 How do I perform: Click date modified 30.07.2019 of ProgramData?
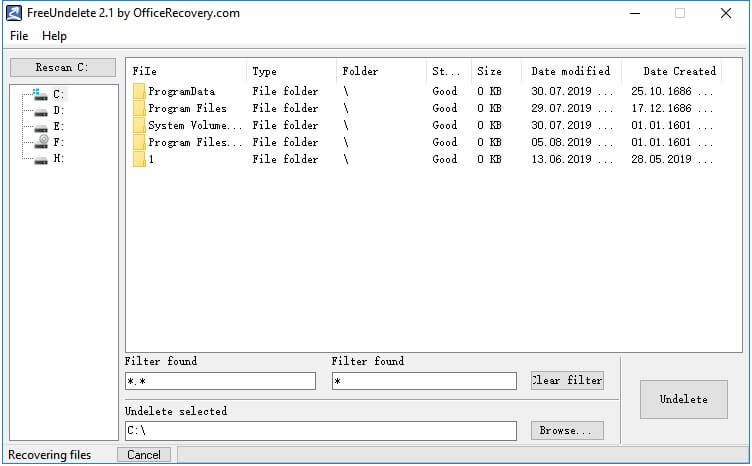(572, 91)
